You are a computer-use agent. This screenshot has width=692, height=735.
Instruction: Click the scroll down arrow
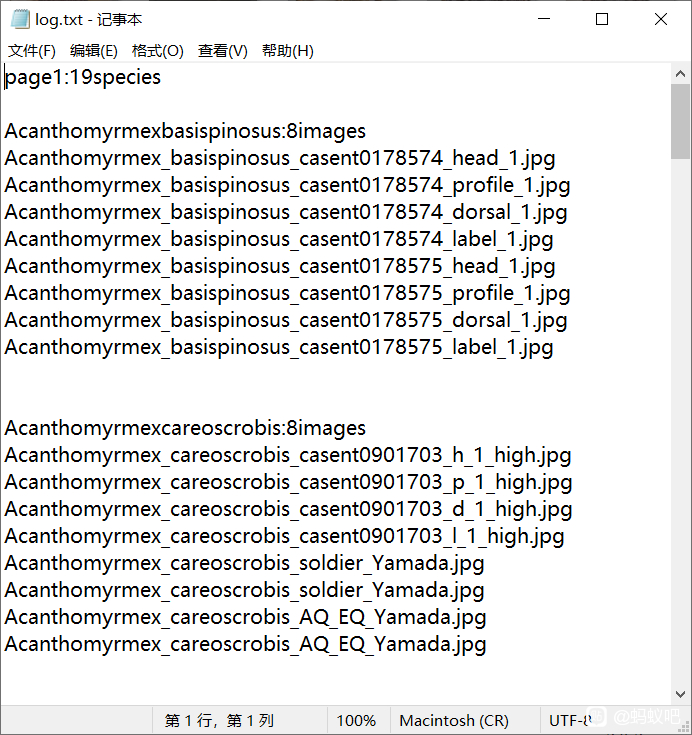click(x=680, y=694)
